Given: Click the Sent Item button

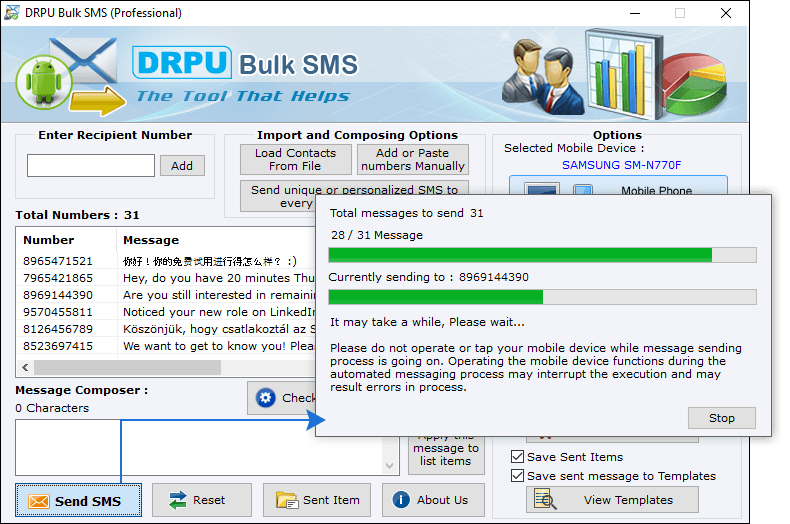Looking at the screenshot, I should (317, 500).
